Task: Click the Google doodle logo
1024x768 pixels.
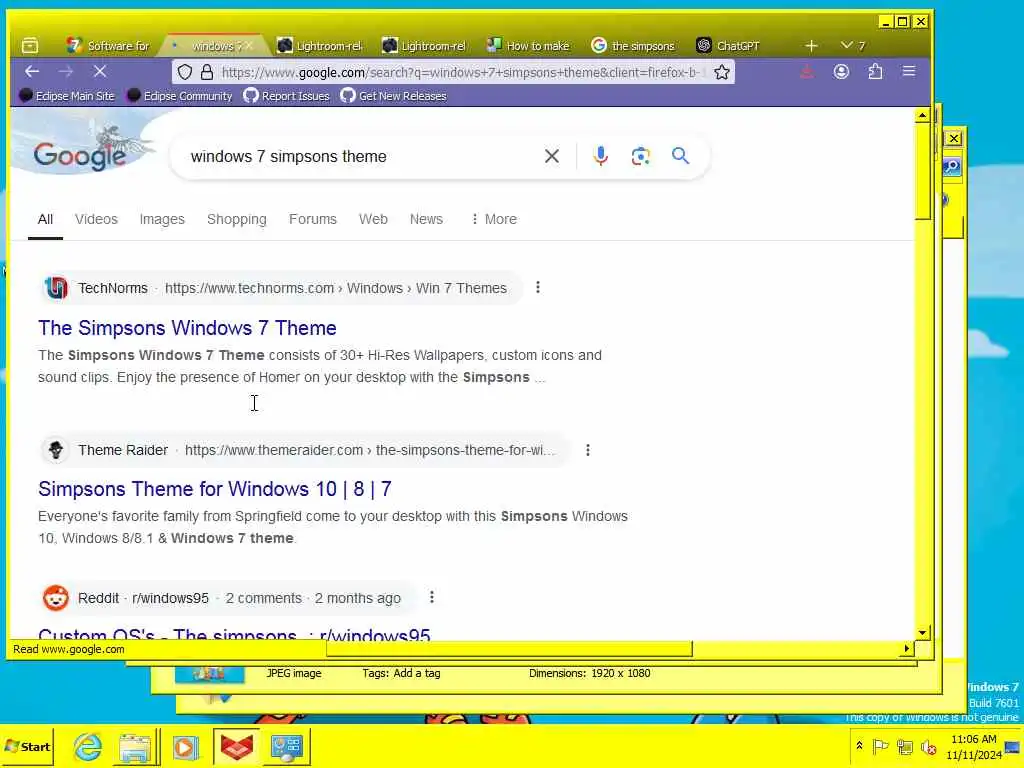Action: [80, 155]
